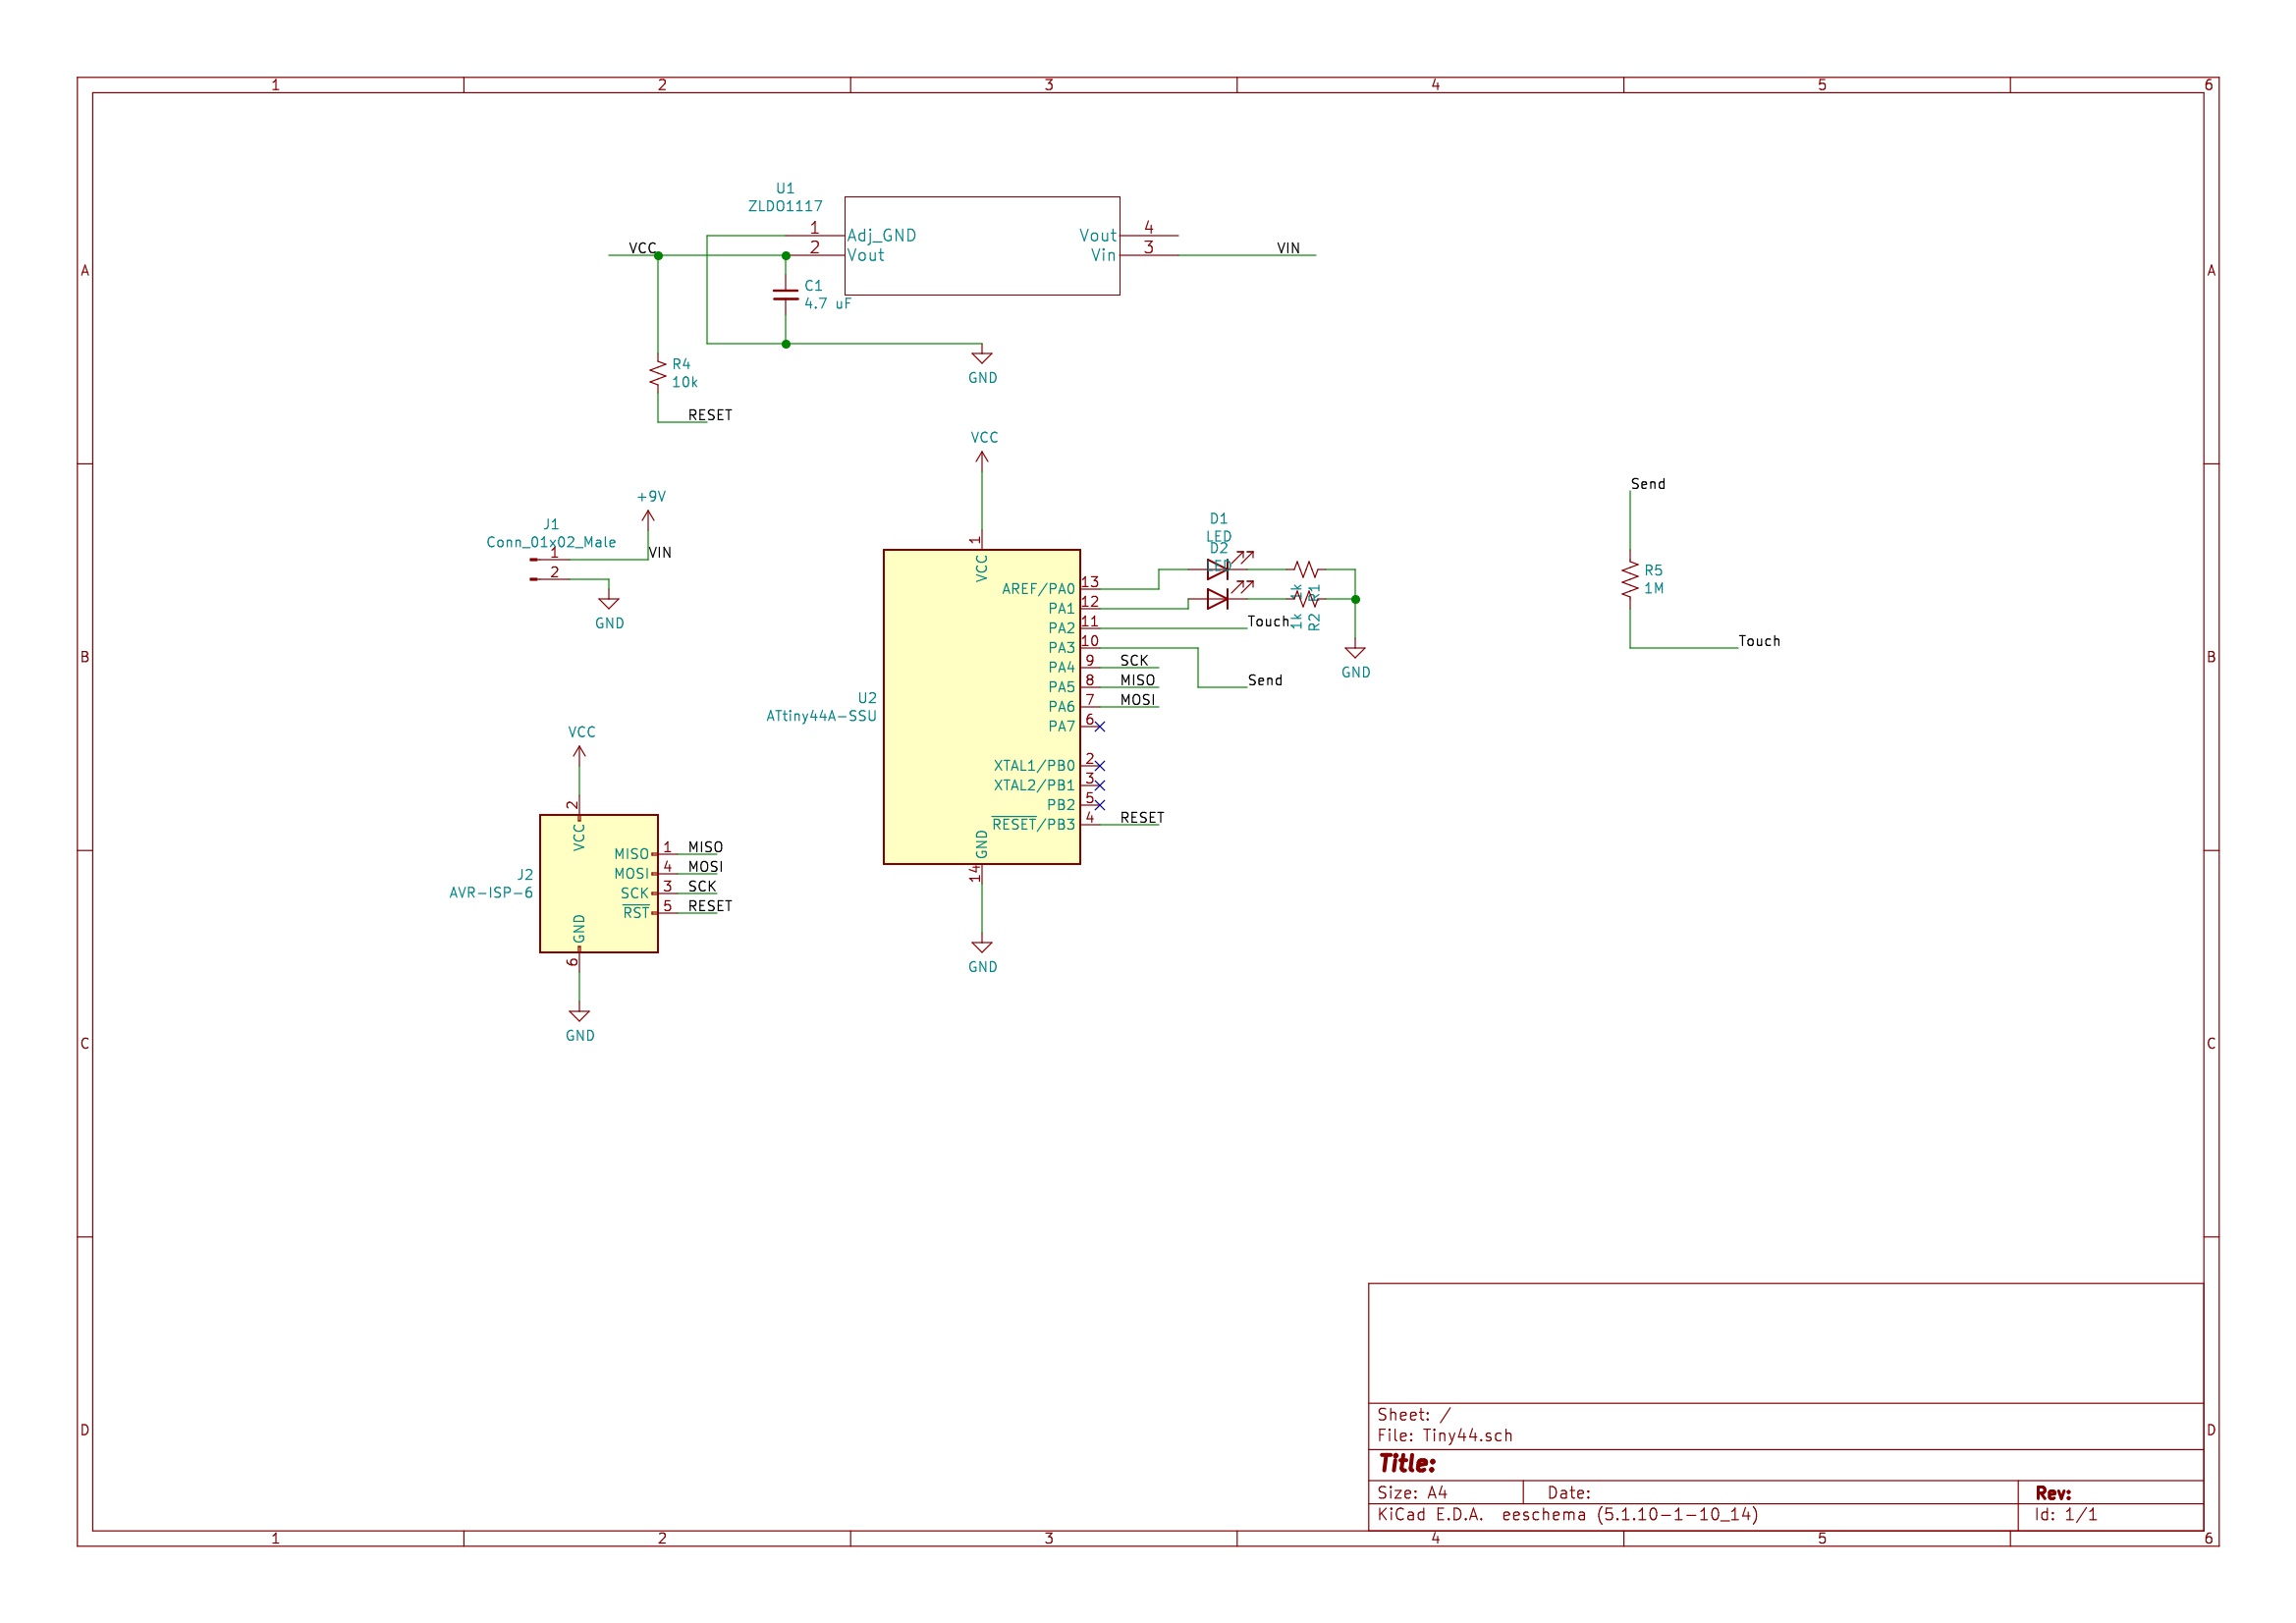
Task: Click the ZLDO1117 regulator value label
Action: [785, 206]
